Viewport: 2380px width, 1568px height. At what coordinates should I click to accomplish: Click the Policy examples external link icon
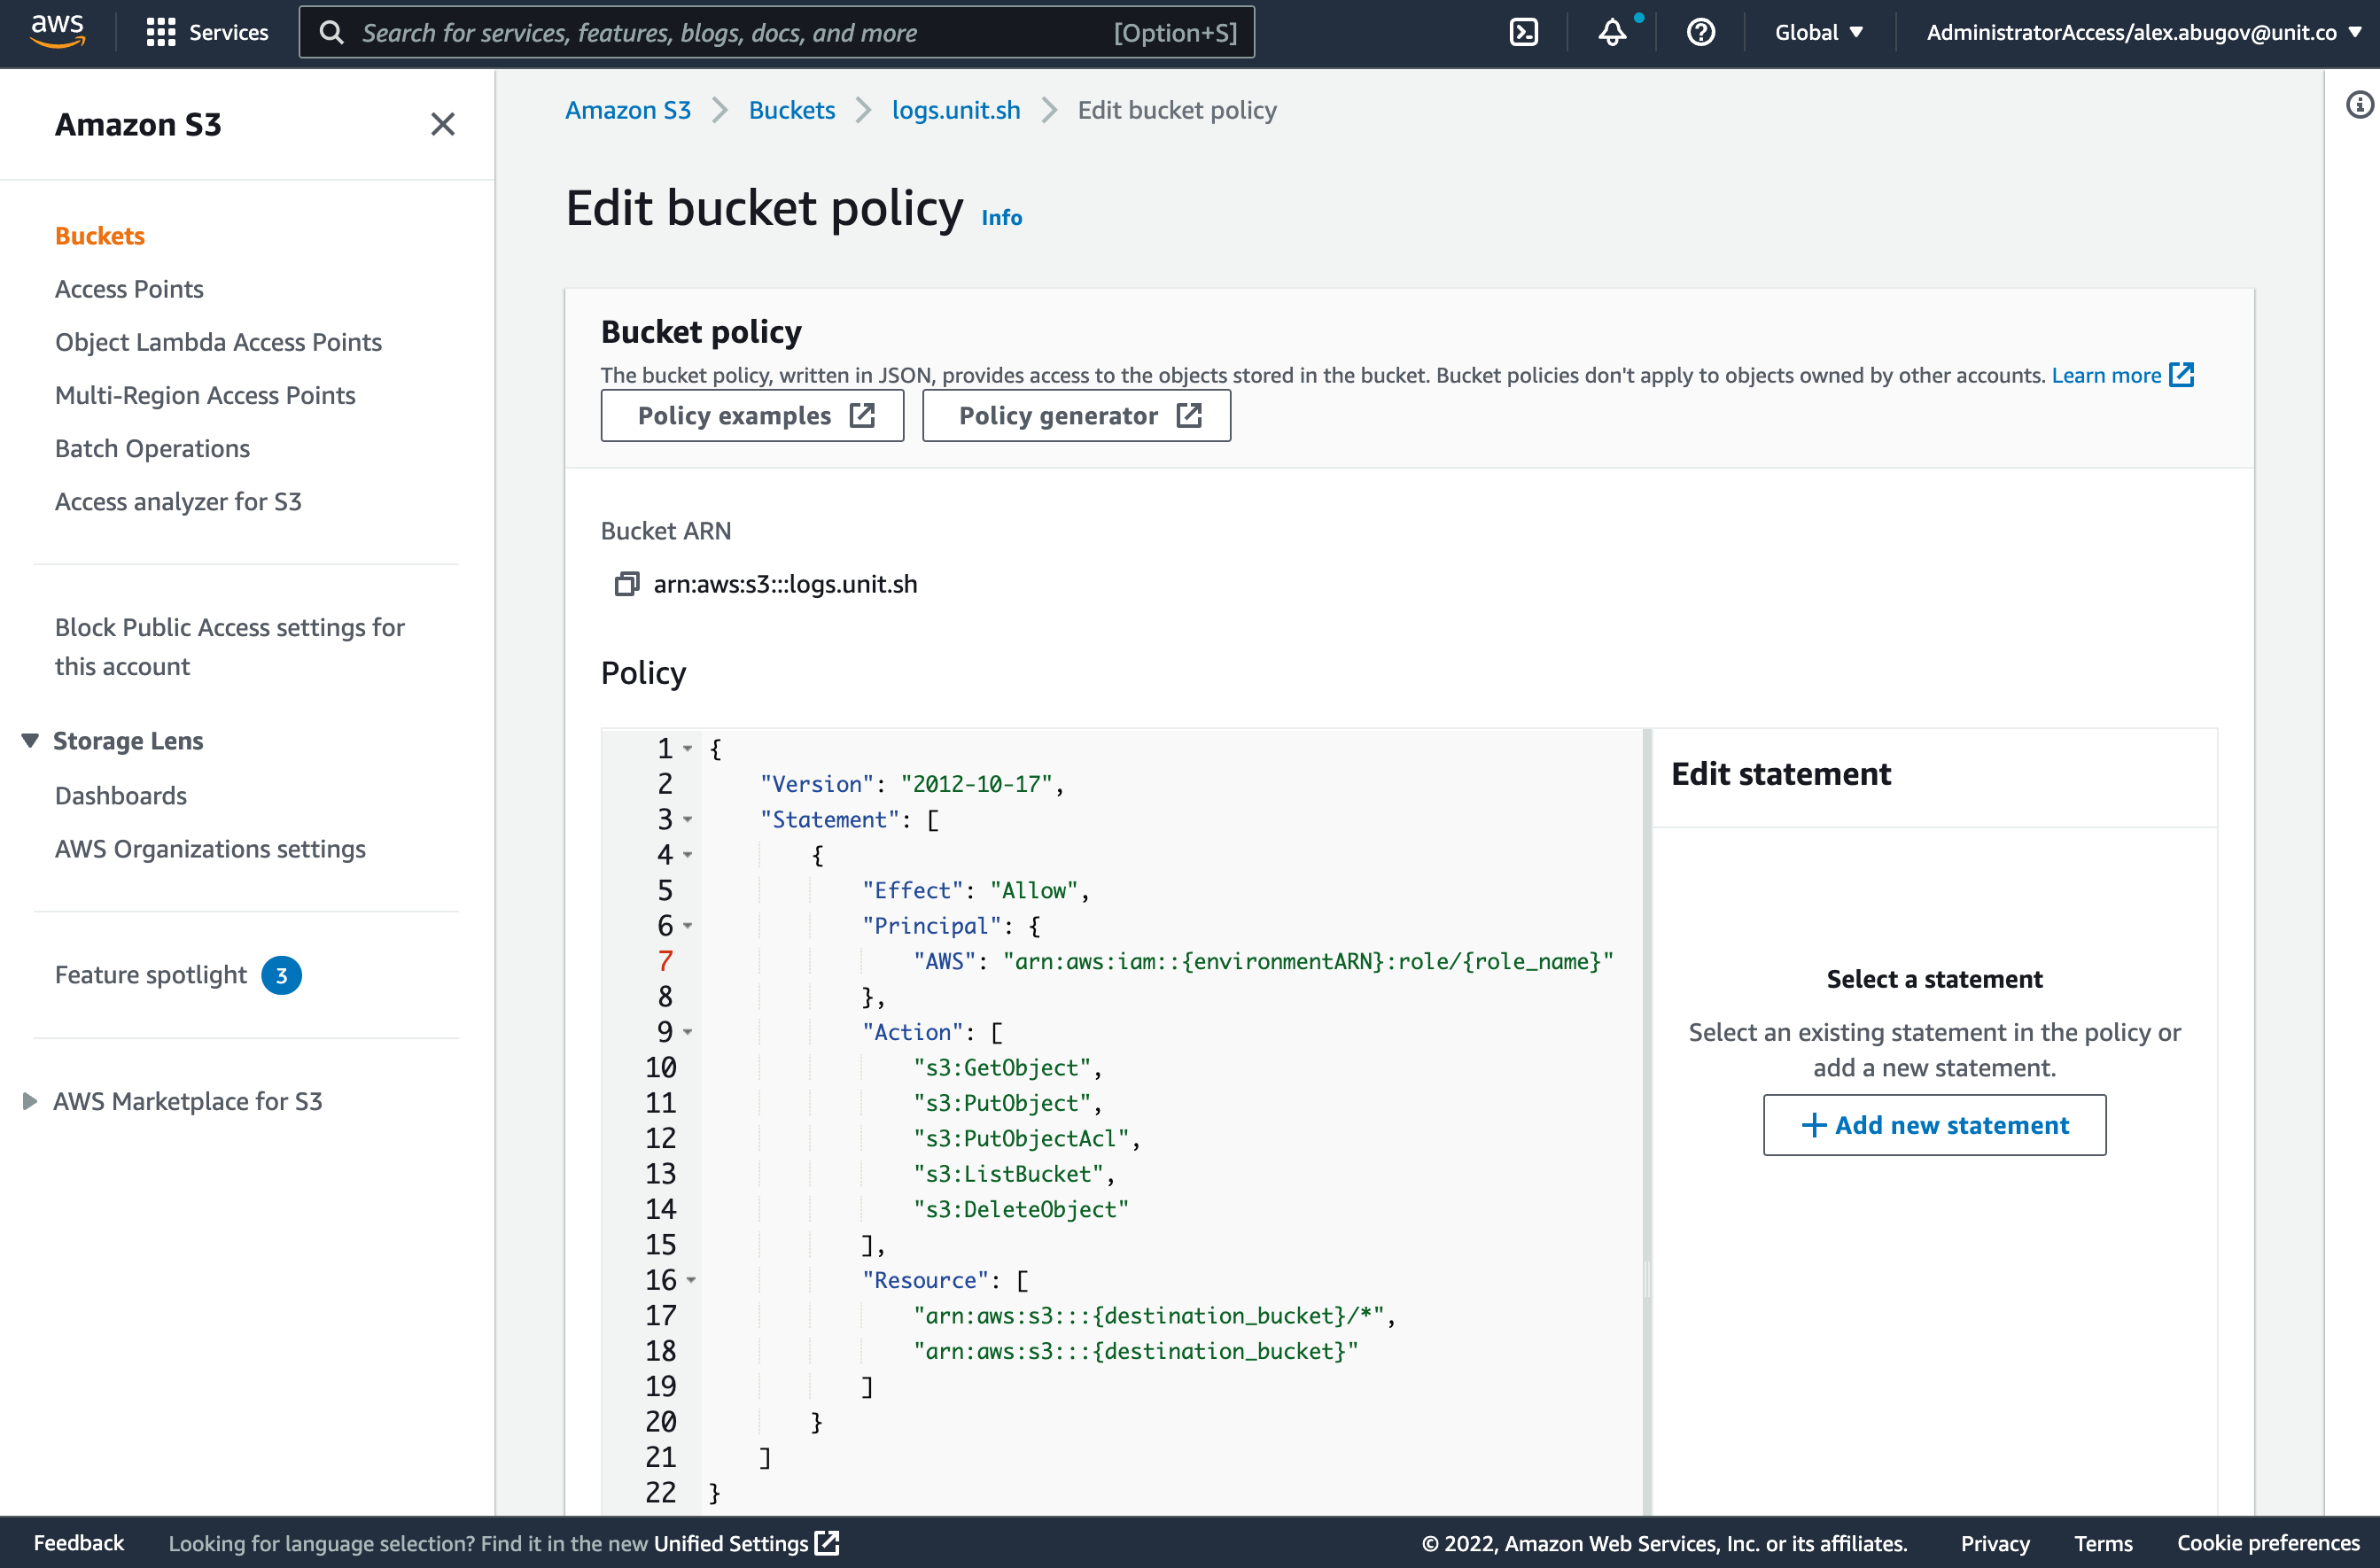(x=862, y=415)
